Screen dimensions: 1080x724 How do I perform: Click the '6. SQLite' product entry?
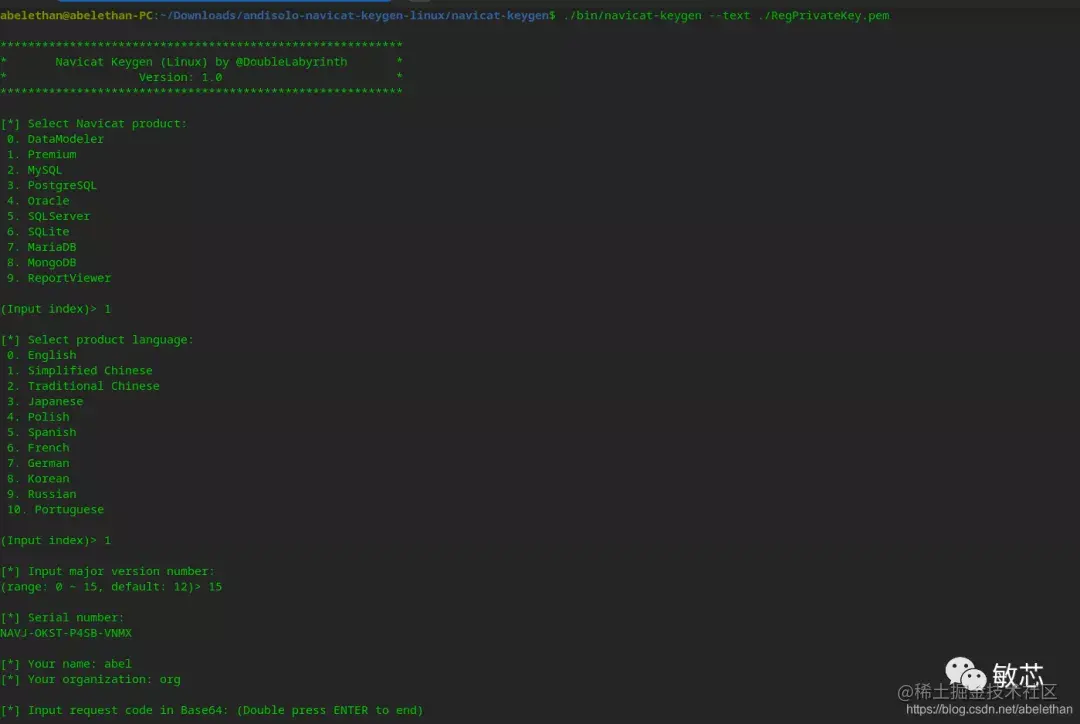coord(39,231)
